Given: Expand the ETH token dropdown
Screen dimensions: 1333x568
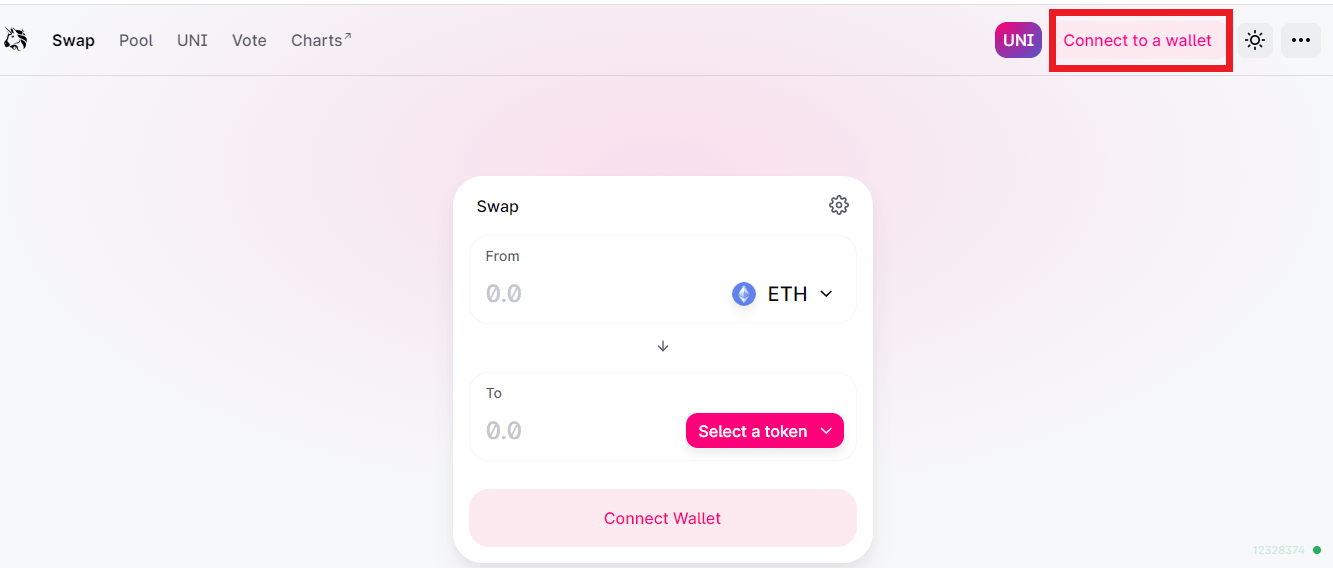Looking at the screenshot, I should 783,294.
